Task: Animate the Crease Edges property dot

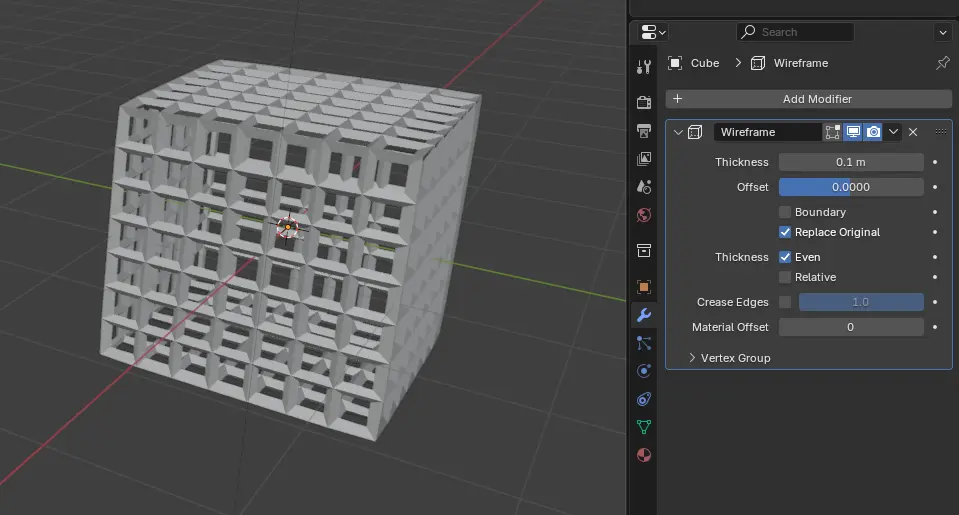Action: coord(935,302)
